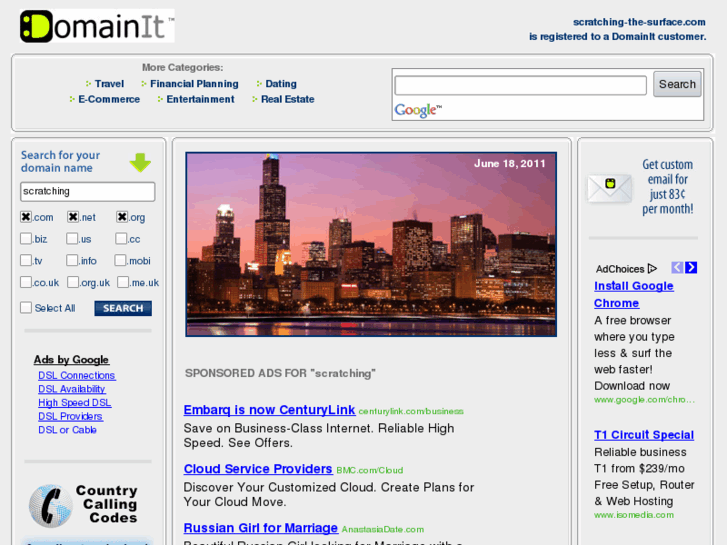Click the green down arrow icon

(140, 162)
